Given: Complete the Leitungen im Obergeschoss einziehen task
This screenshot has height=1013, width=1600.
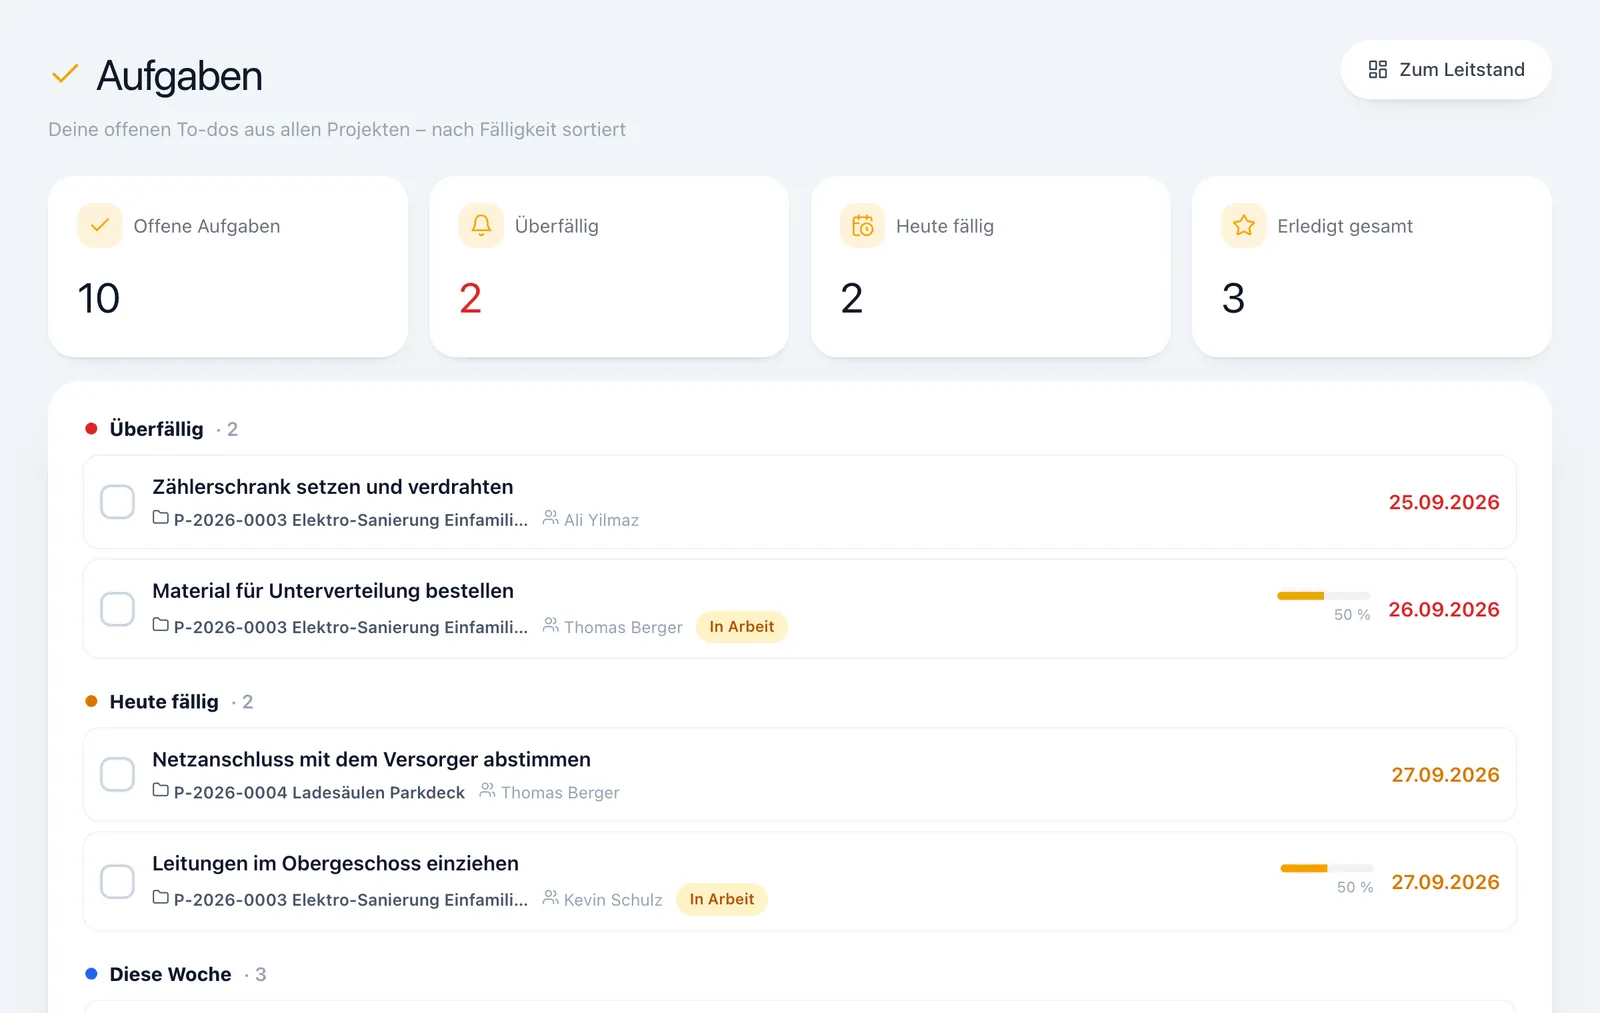Looking at the screenshot, I should click(117, 882).
